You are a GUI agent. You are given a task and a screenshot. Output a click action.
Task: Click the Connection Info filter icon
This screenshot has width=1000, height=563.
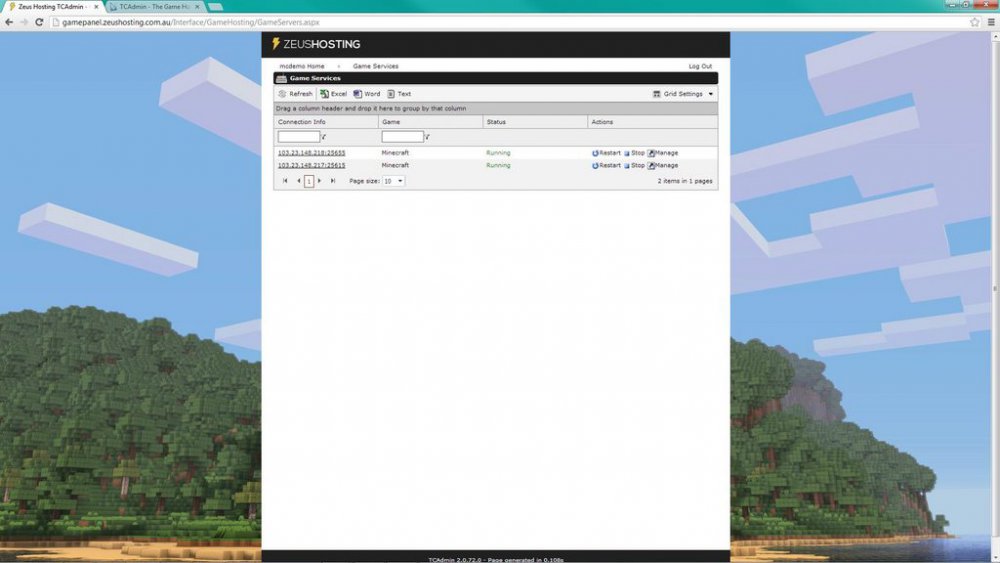(x=324, y=137)
